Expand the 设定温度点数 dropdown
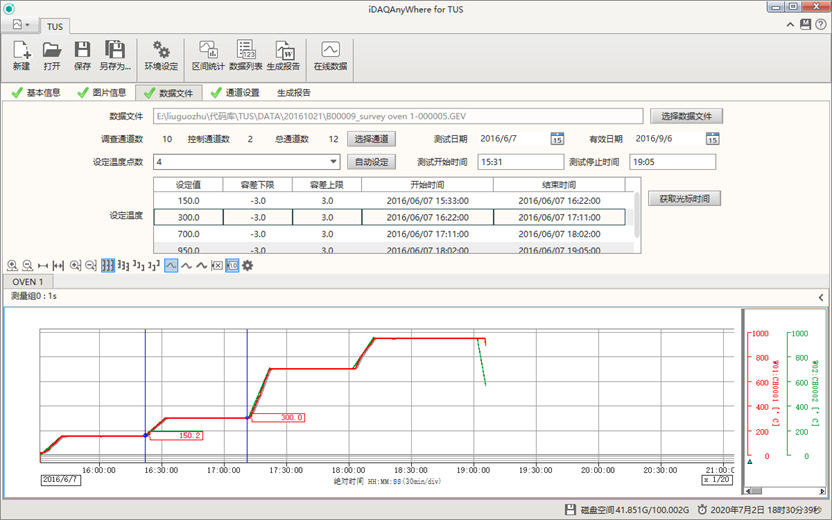Viewport: 832px width, 520px height. [333, 161]
